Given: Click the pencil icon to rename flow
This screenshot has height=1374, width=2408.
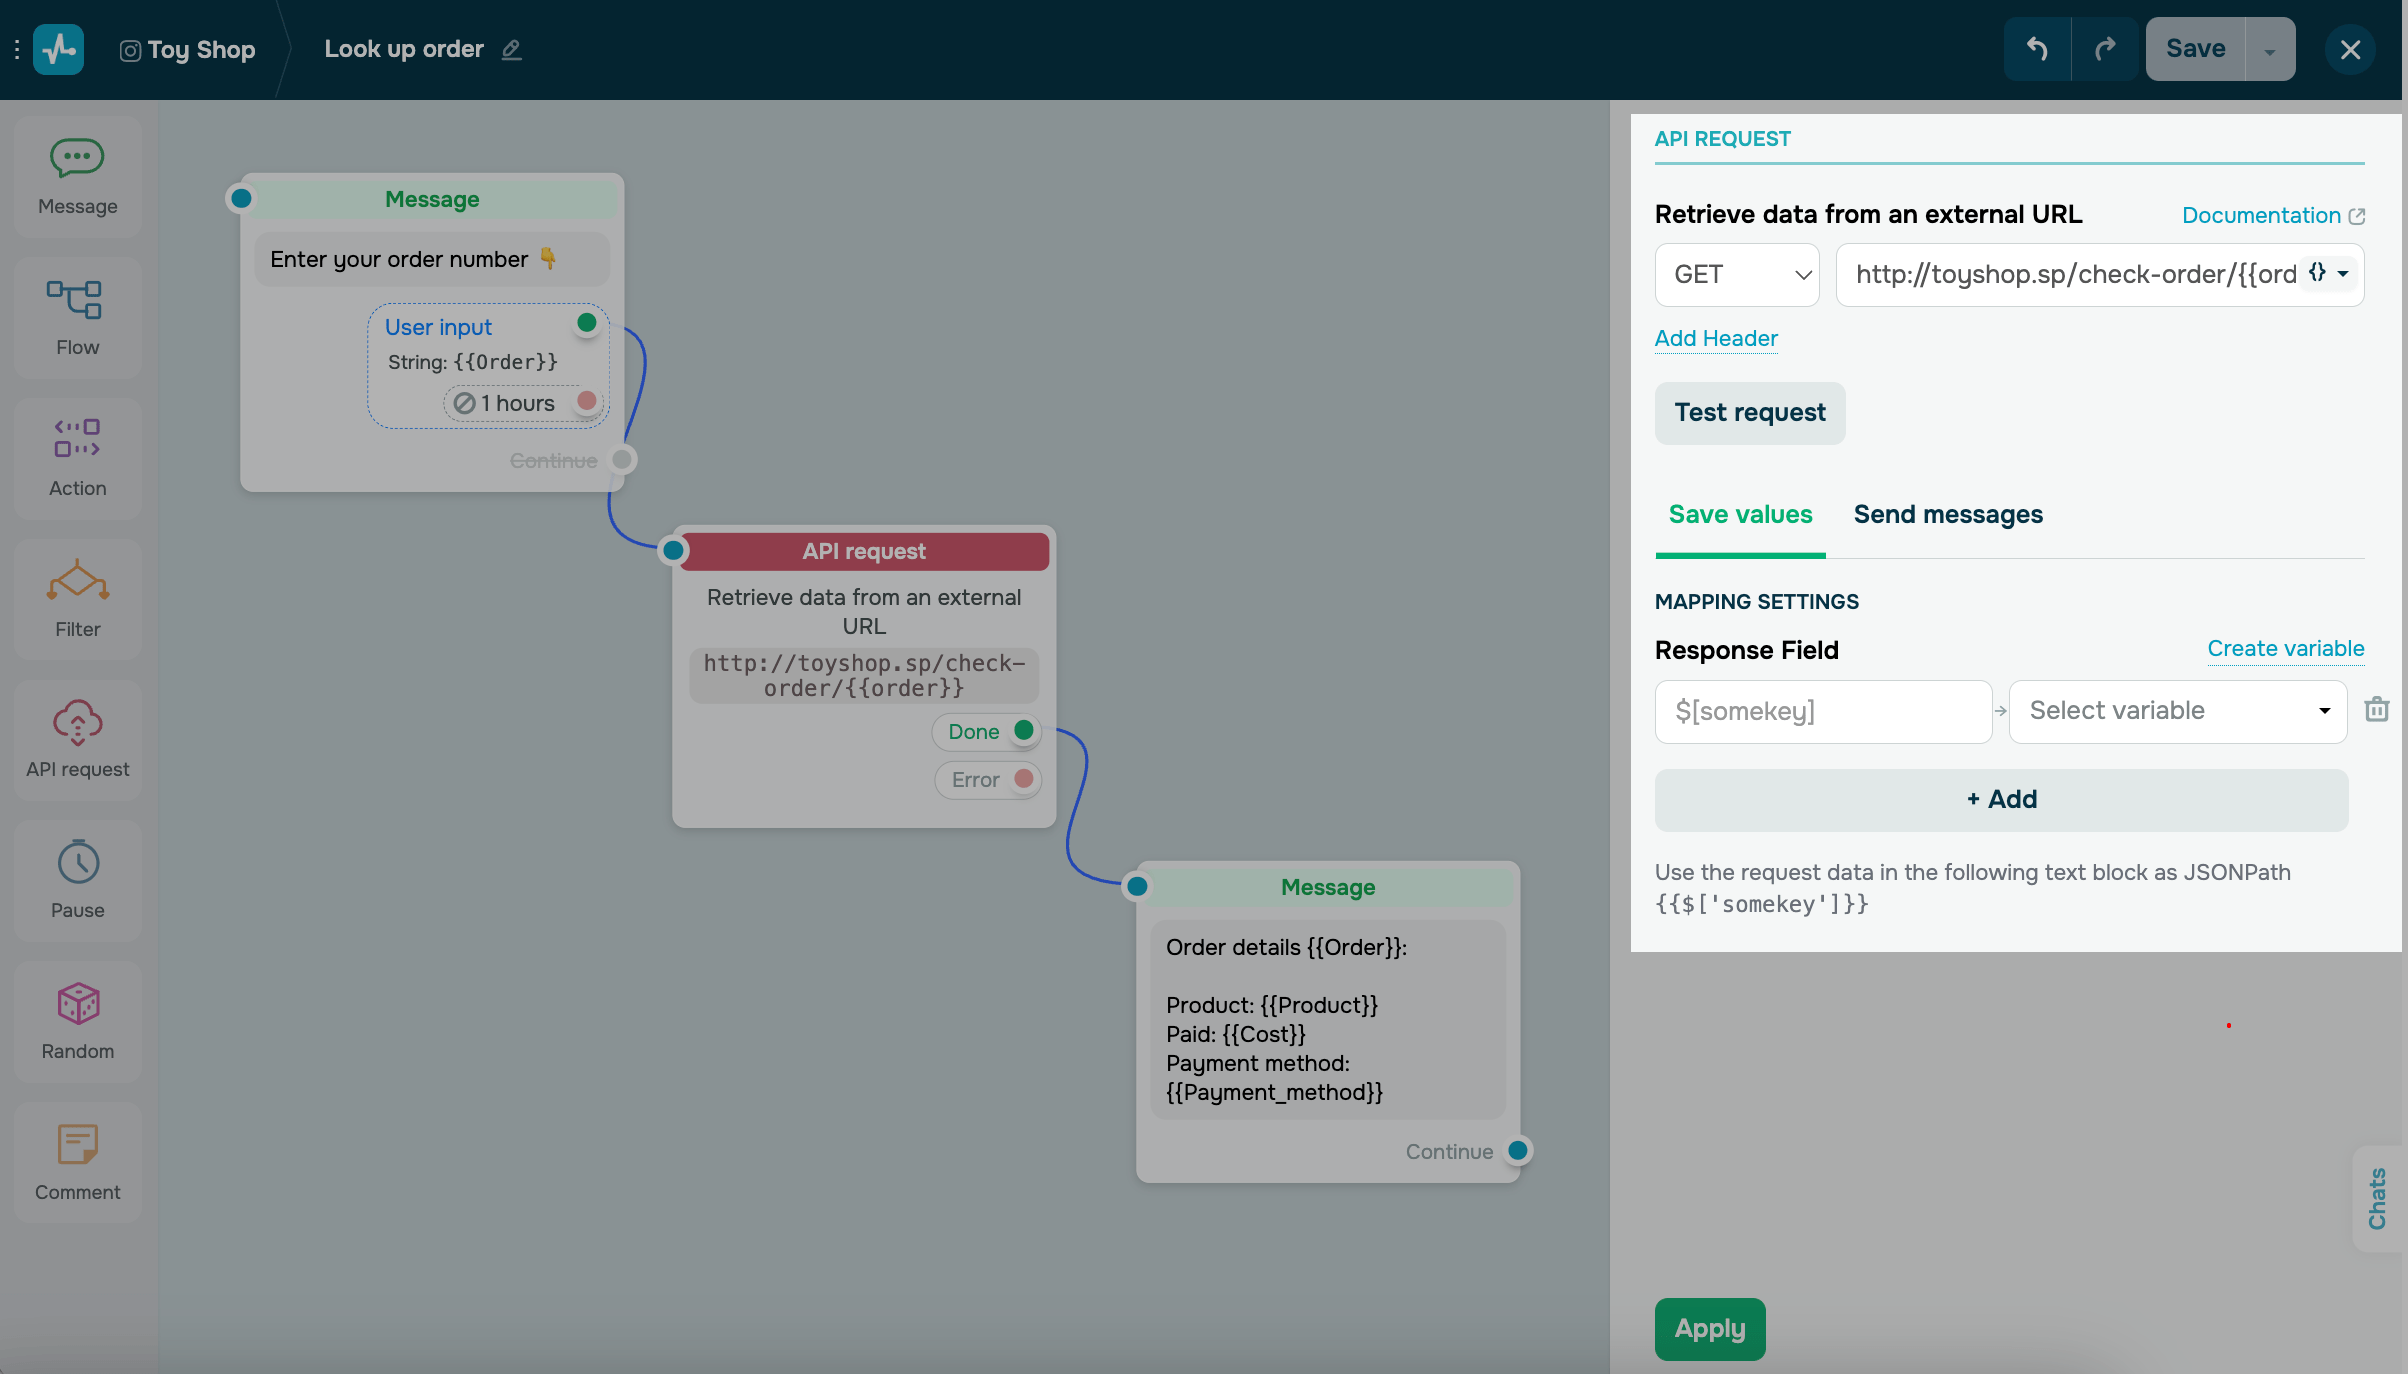Looking at the screenshot, I should (511, 49).
